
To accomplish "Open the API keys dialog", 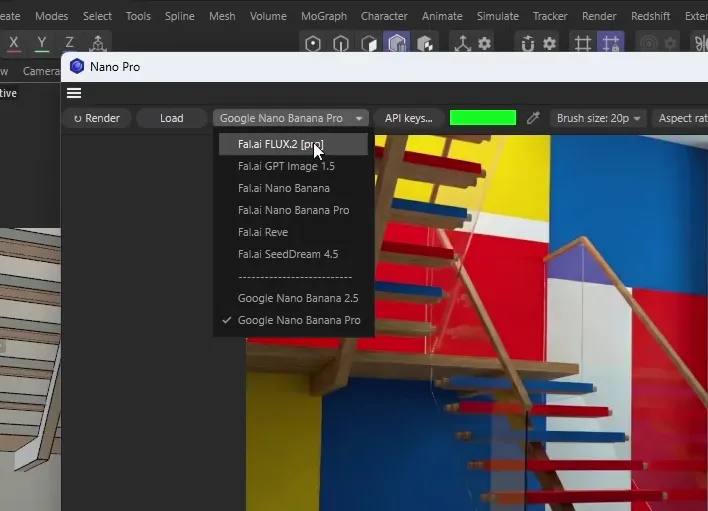I will (409, 118).
